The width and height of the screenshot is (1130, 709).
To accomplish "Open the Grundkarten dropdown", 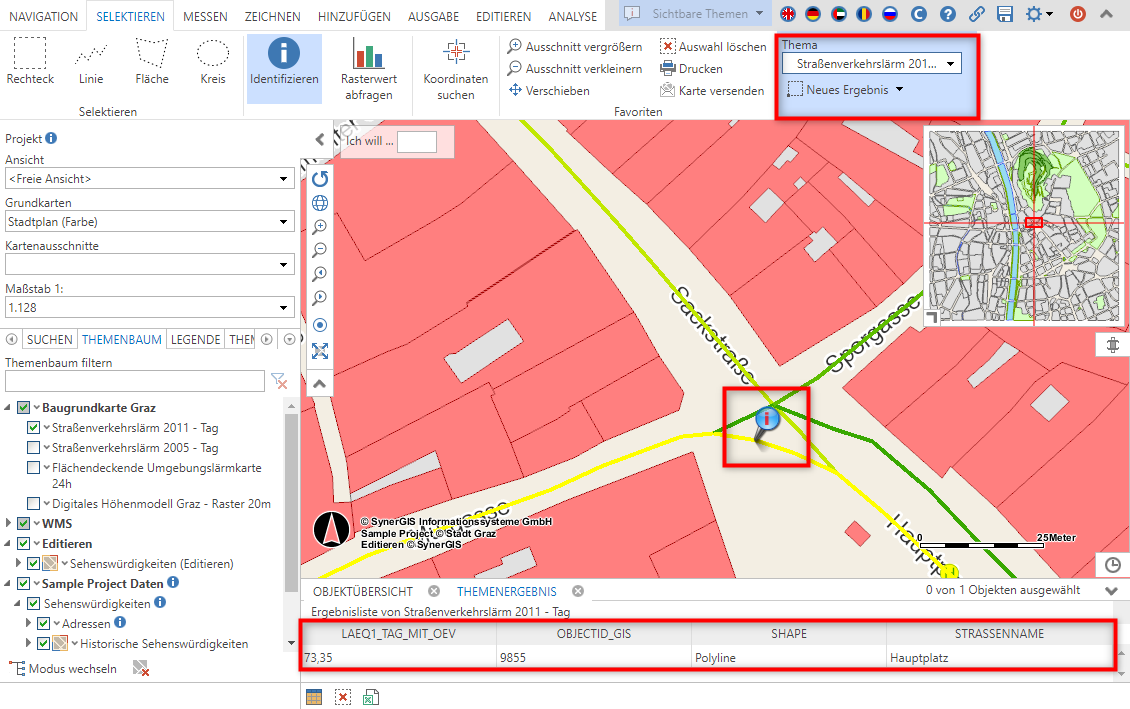I will pyautogui.click(x=149, y=222).
